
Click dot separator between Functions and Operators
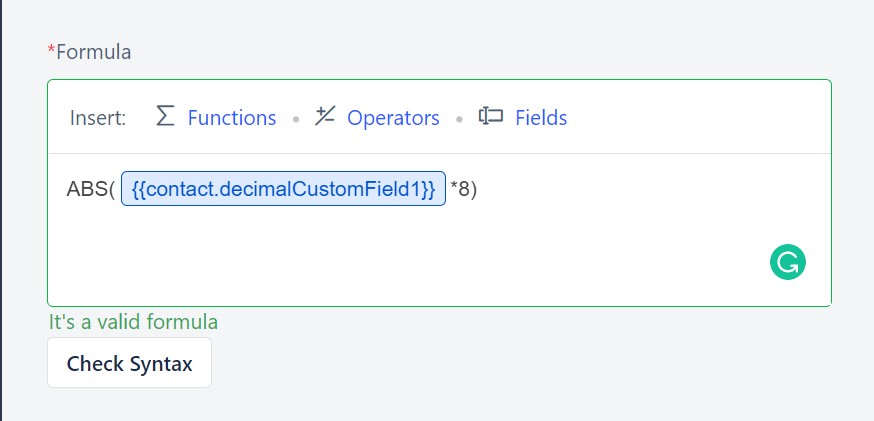pos(296,119)
